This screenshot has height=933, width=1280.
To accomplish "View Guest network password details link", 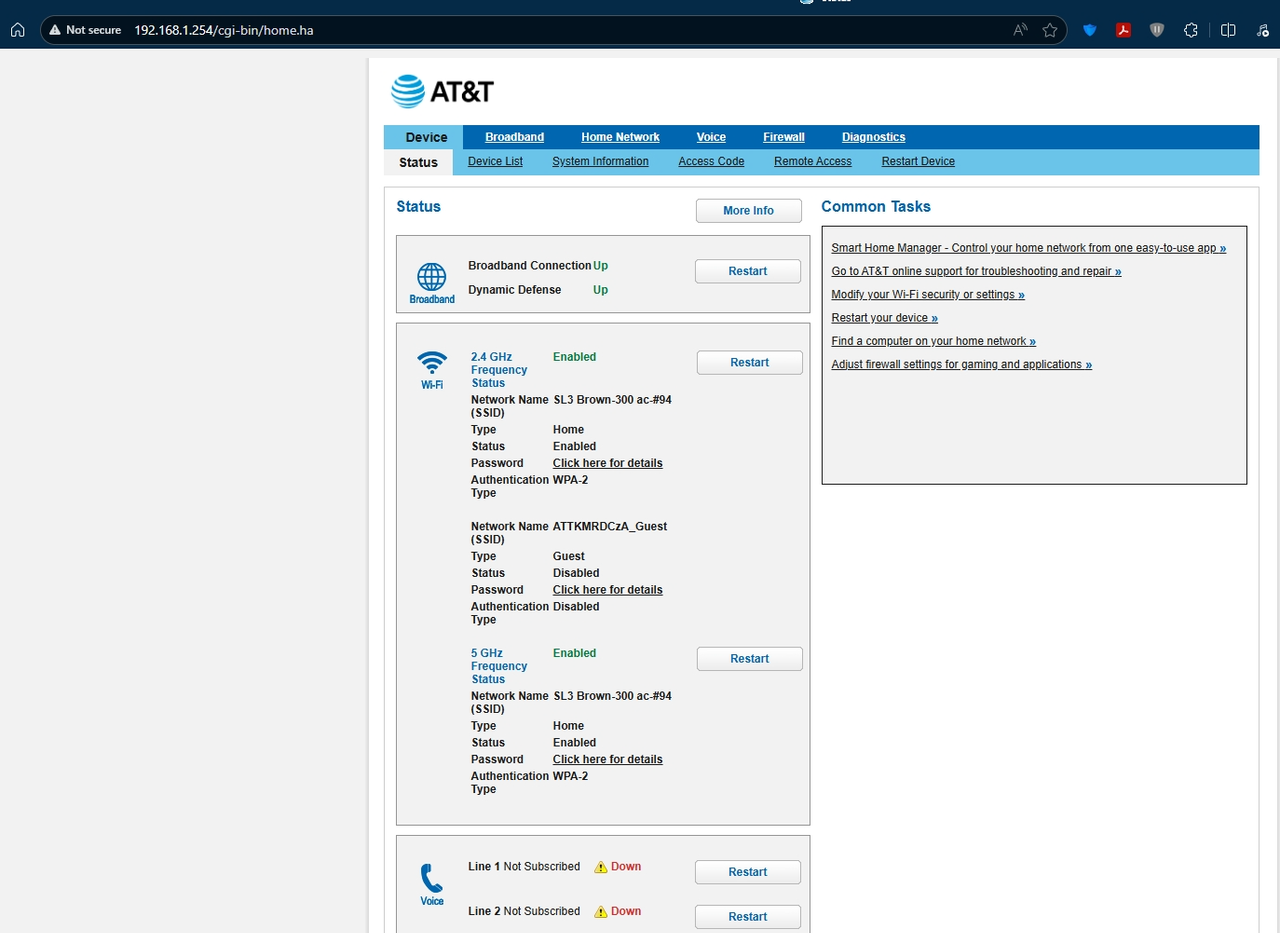I will [608, 590].
